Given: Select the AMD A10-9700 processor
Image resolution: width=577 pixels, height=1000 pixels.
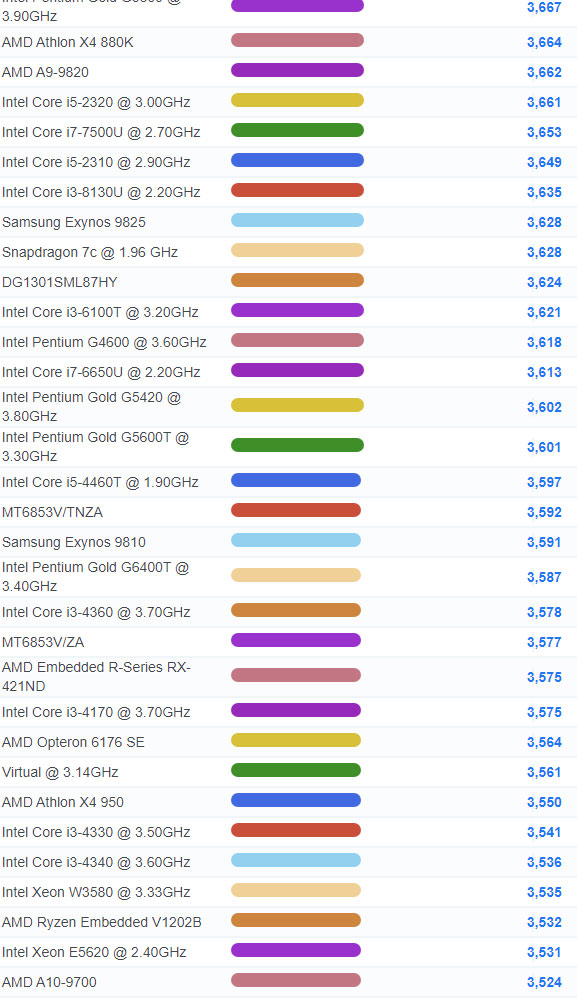Looking at the screenshot, I should point(49,982).
